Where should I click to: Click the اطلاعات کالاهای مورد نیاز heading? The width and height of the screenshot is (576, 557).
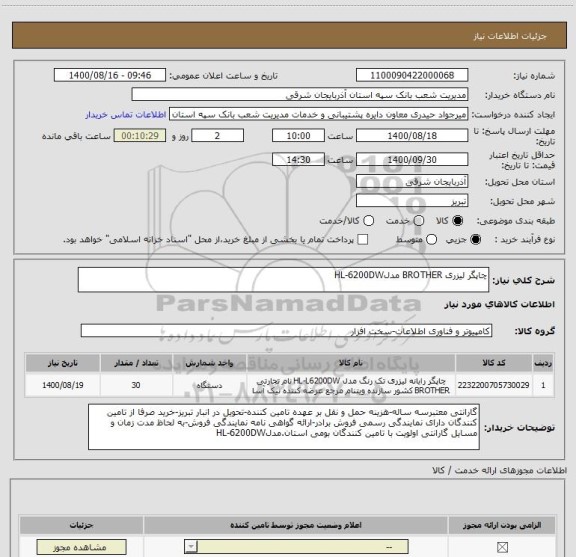pos(500,304)
